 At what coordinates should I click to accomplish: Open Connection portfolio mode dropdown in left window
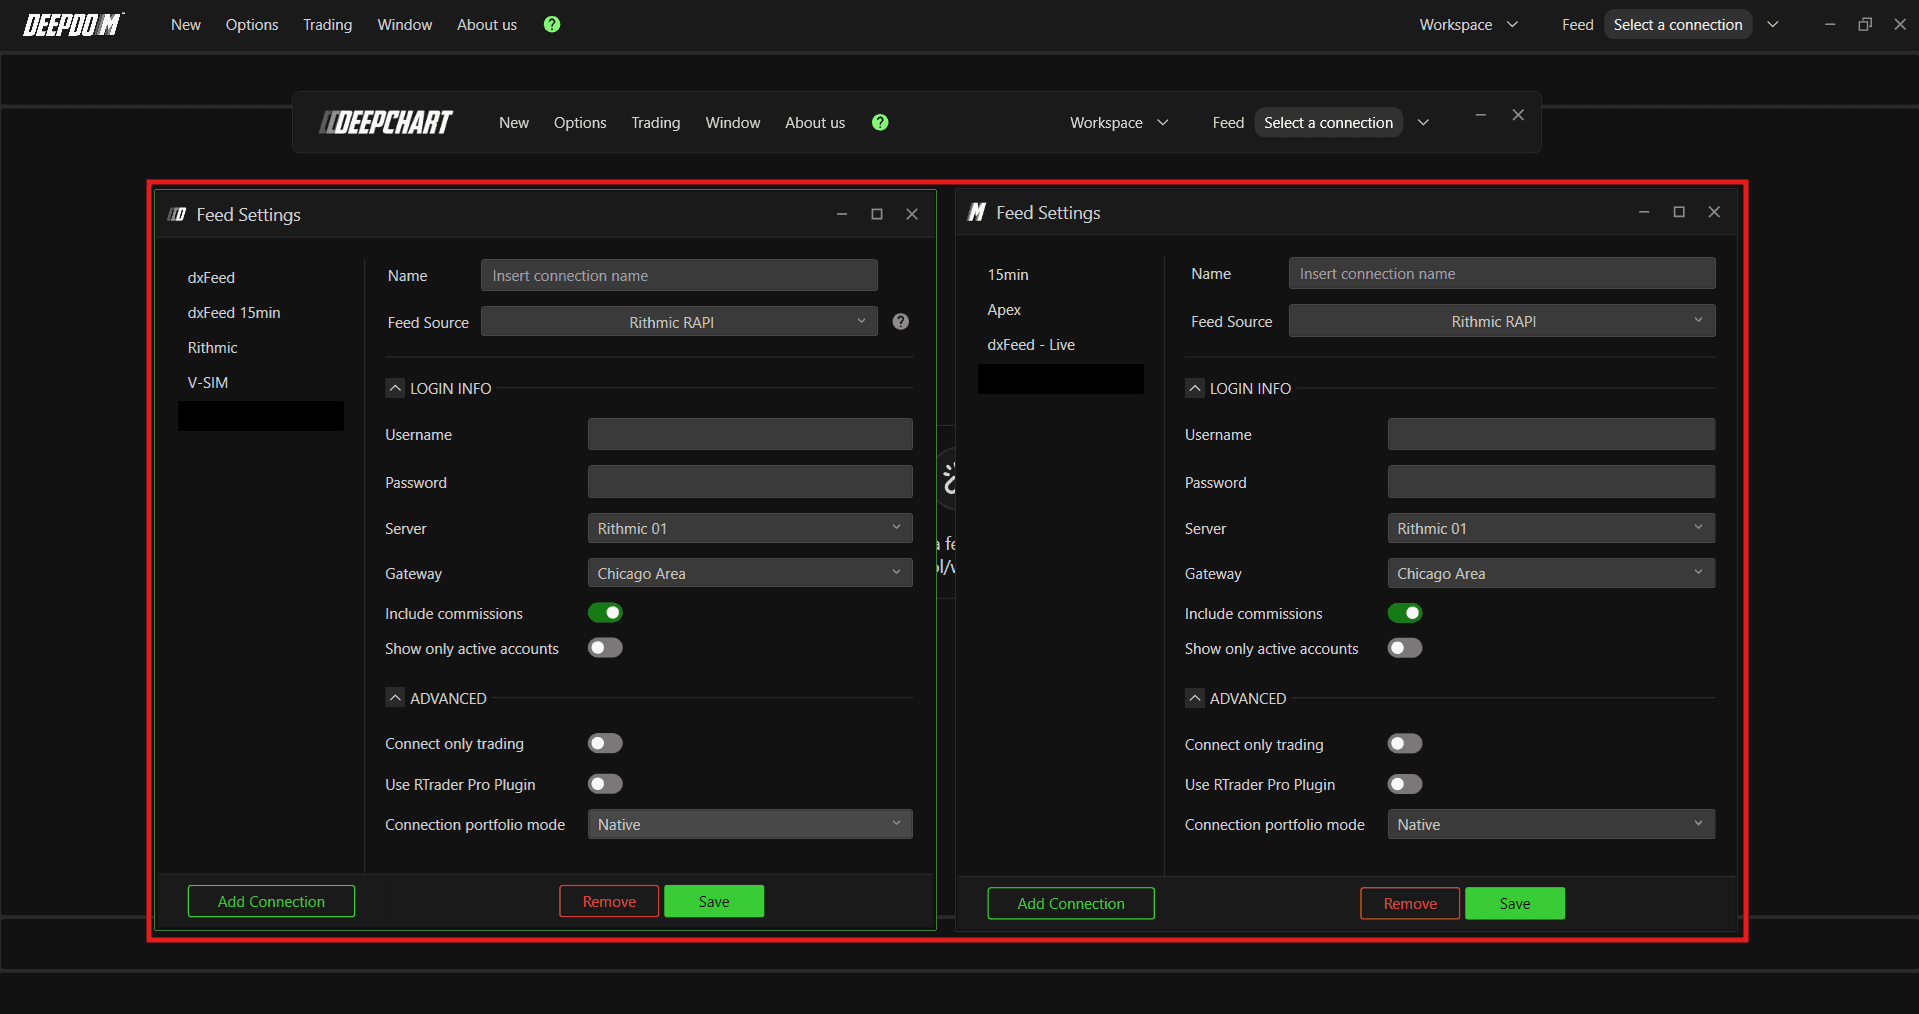[750, 824]
